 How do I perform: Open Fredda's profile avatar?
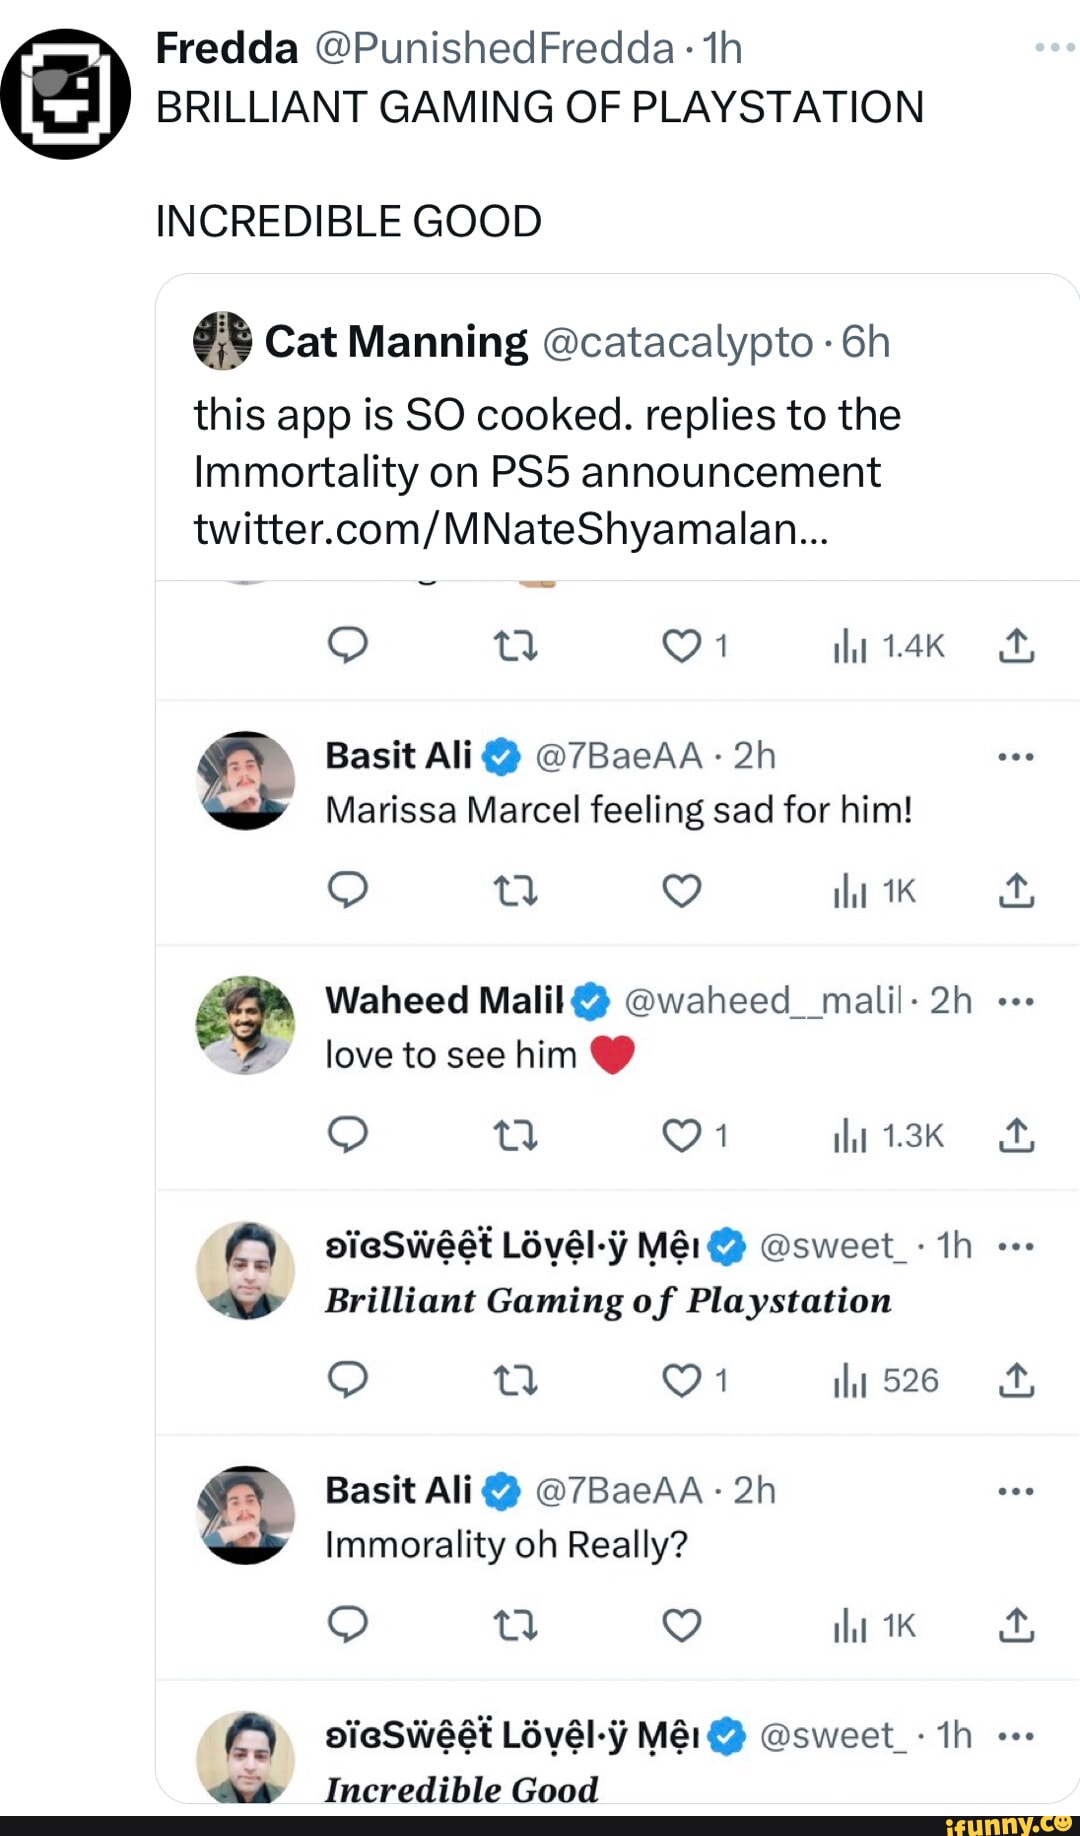[x=66, y=94]
